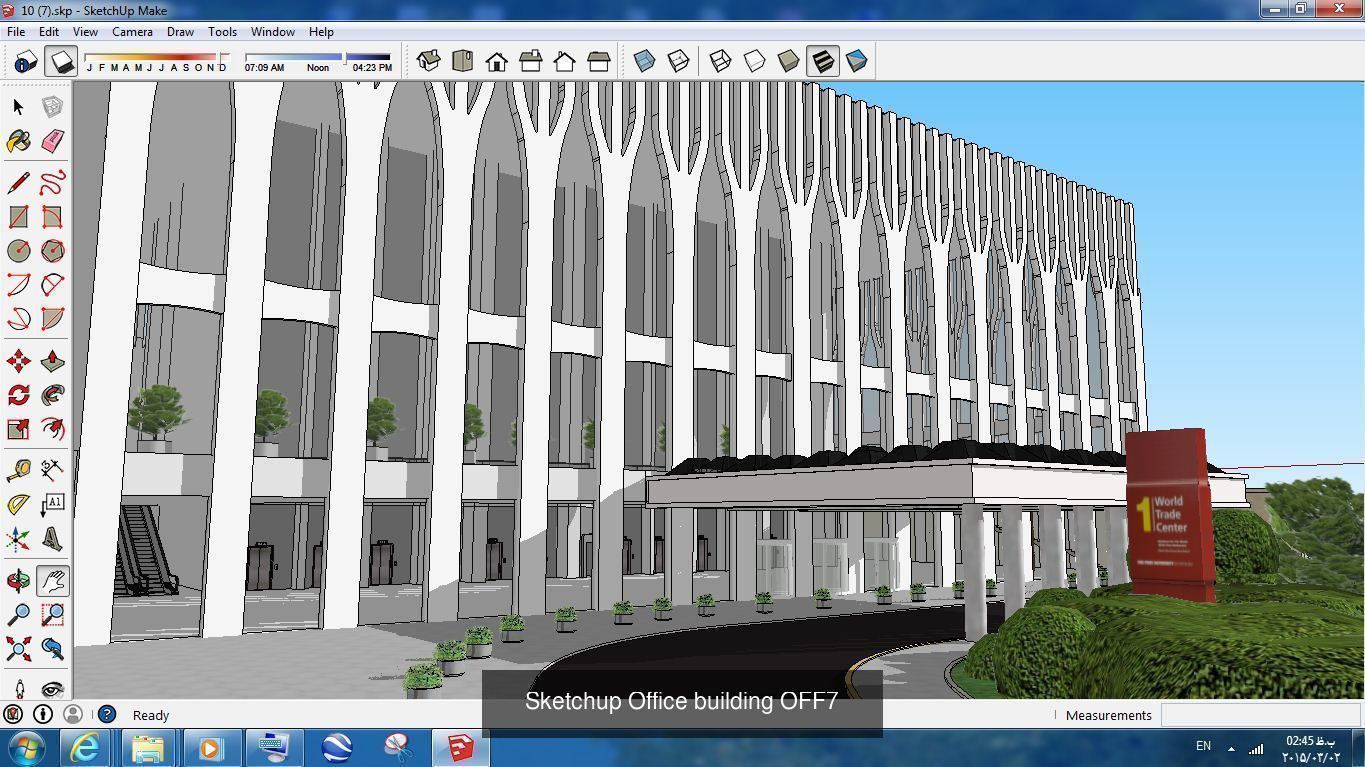Choose the Paint Bucket tool
Screen dimensions: 1365x767
click(18, 141)
